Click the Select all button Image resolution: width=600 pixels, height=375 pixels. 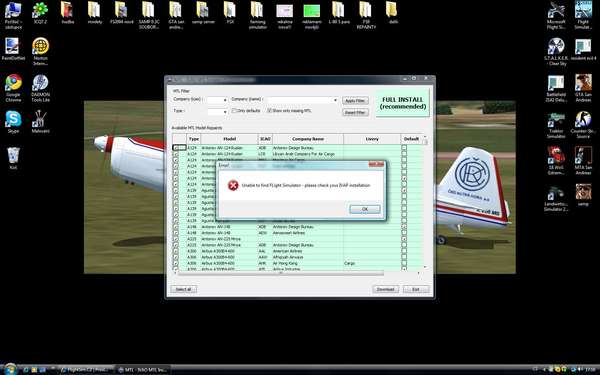coord(184,289)
